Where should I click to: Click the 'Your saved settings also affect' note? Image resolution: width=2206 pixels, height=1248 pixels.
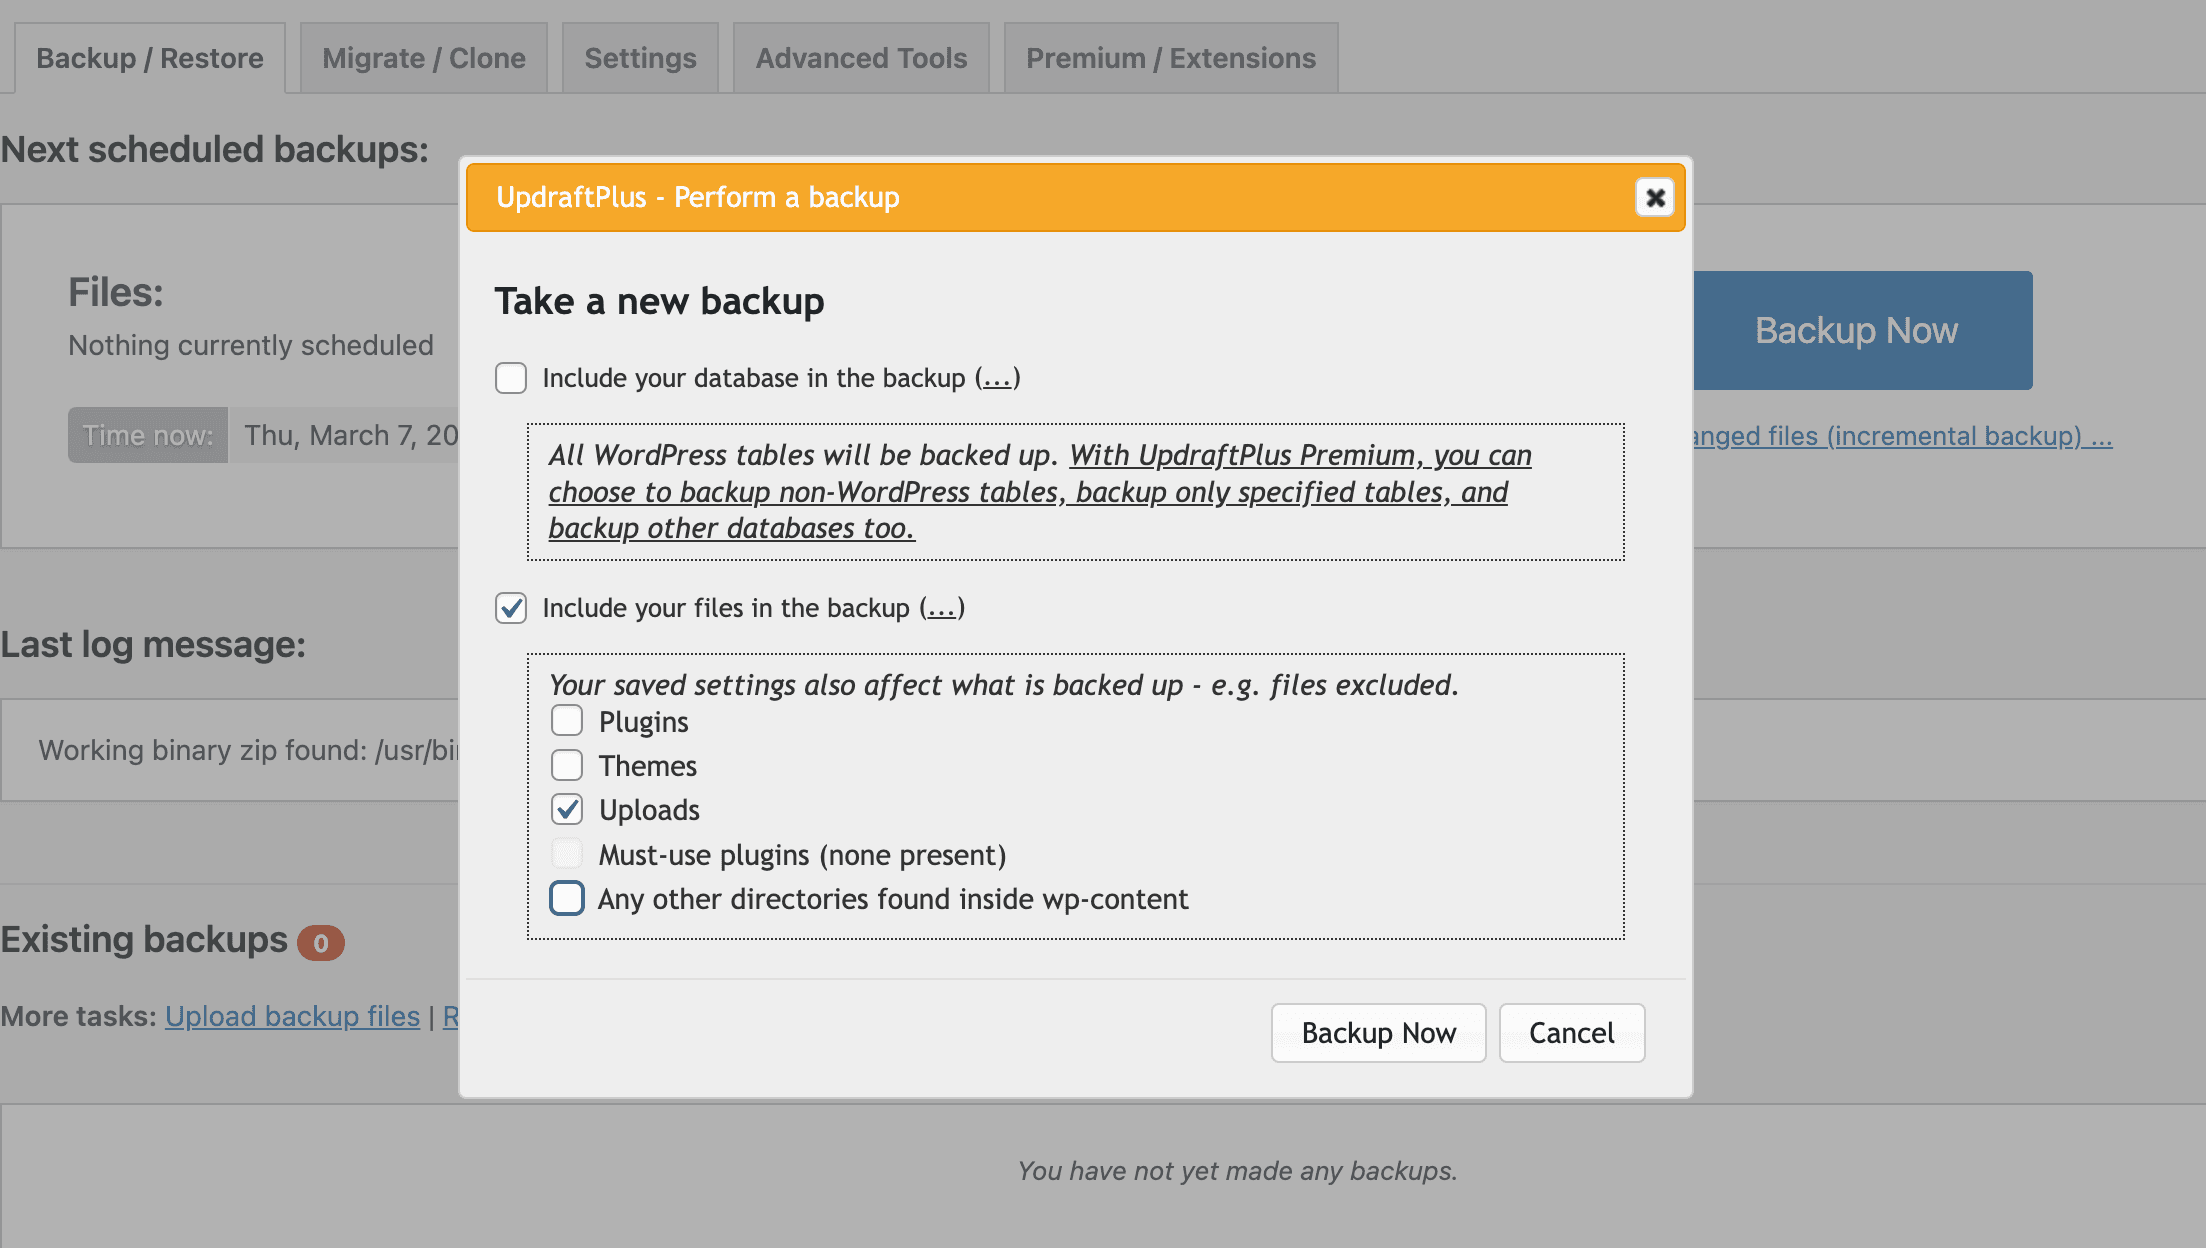[1004, 685]
